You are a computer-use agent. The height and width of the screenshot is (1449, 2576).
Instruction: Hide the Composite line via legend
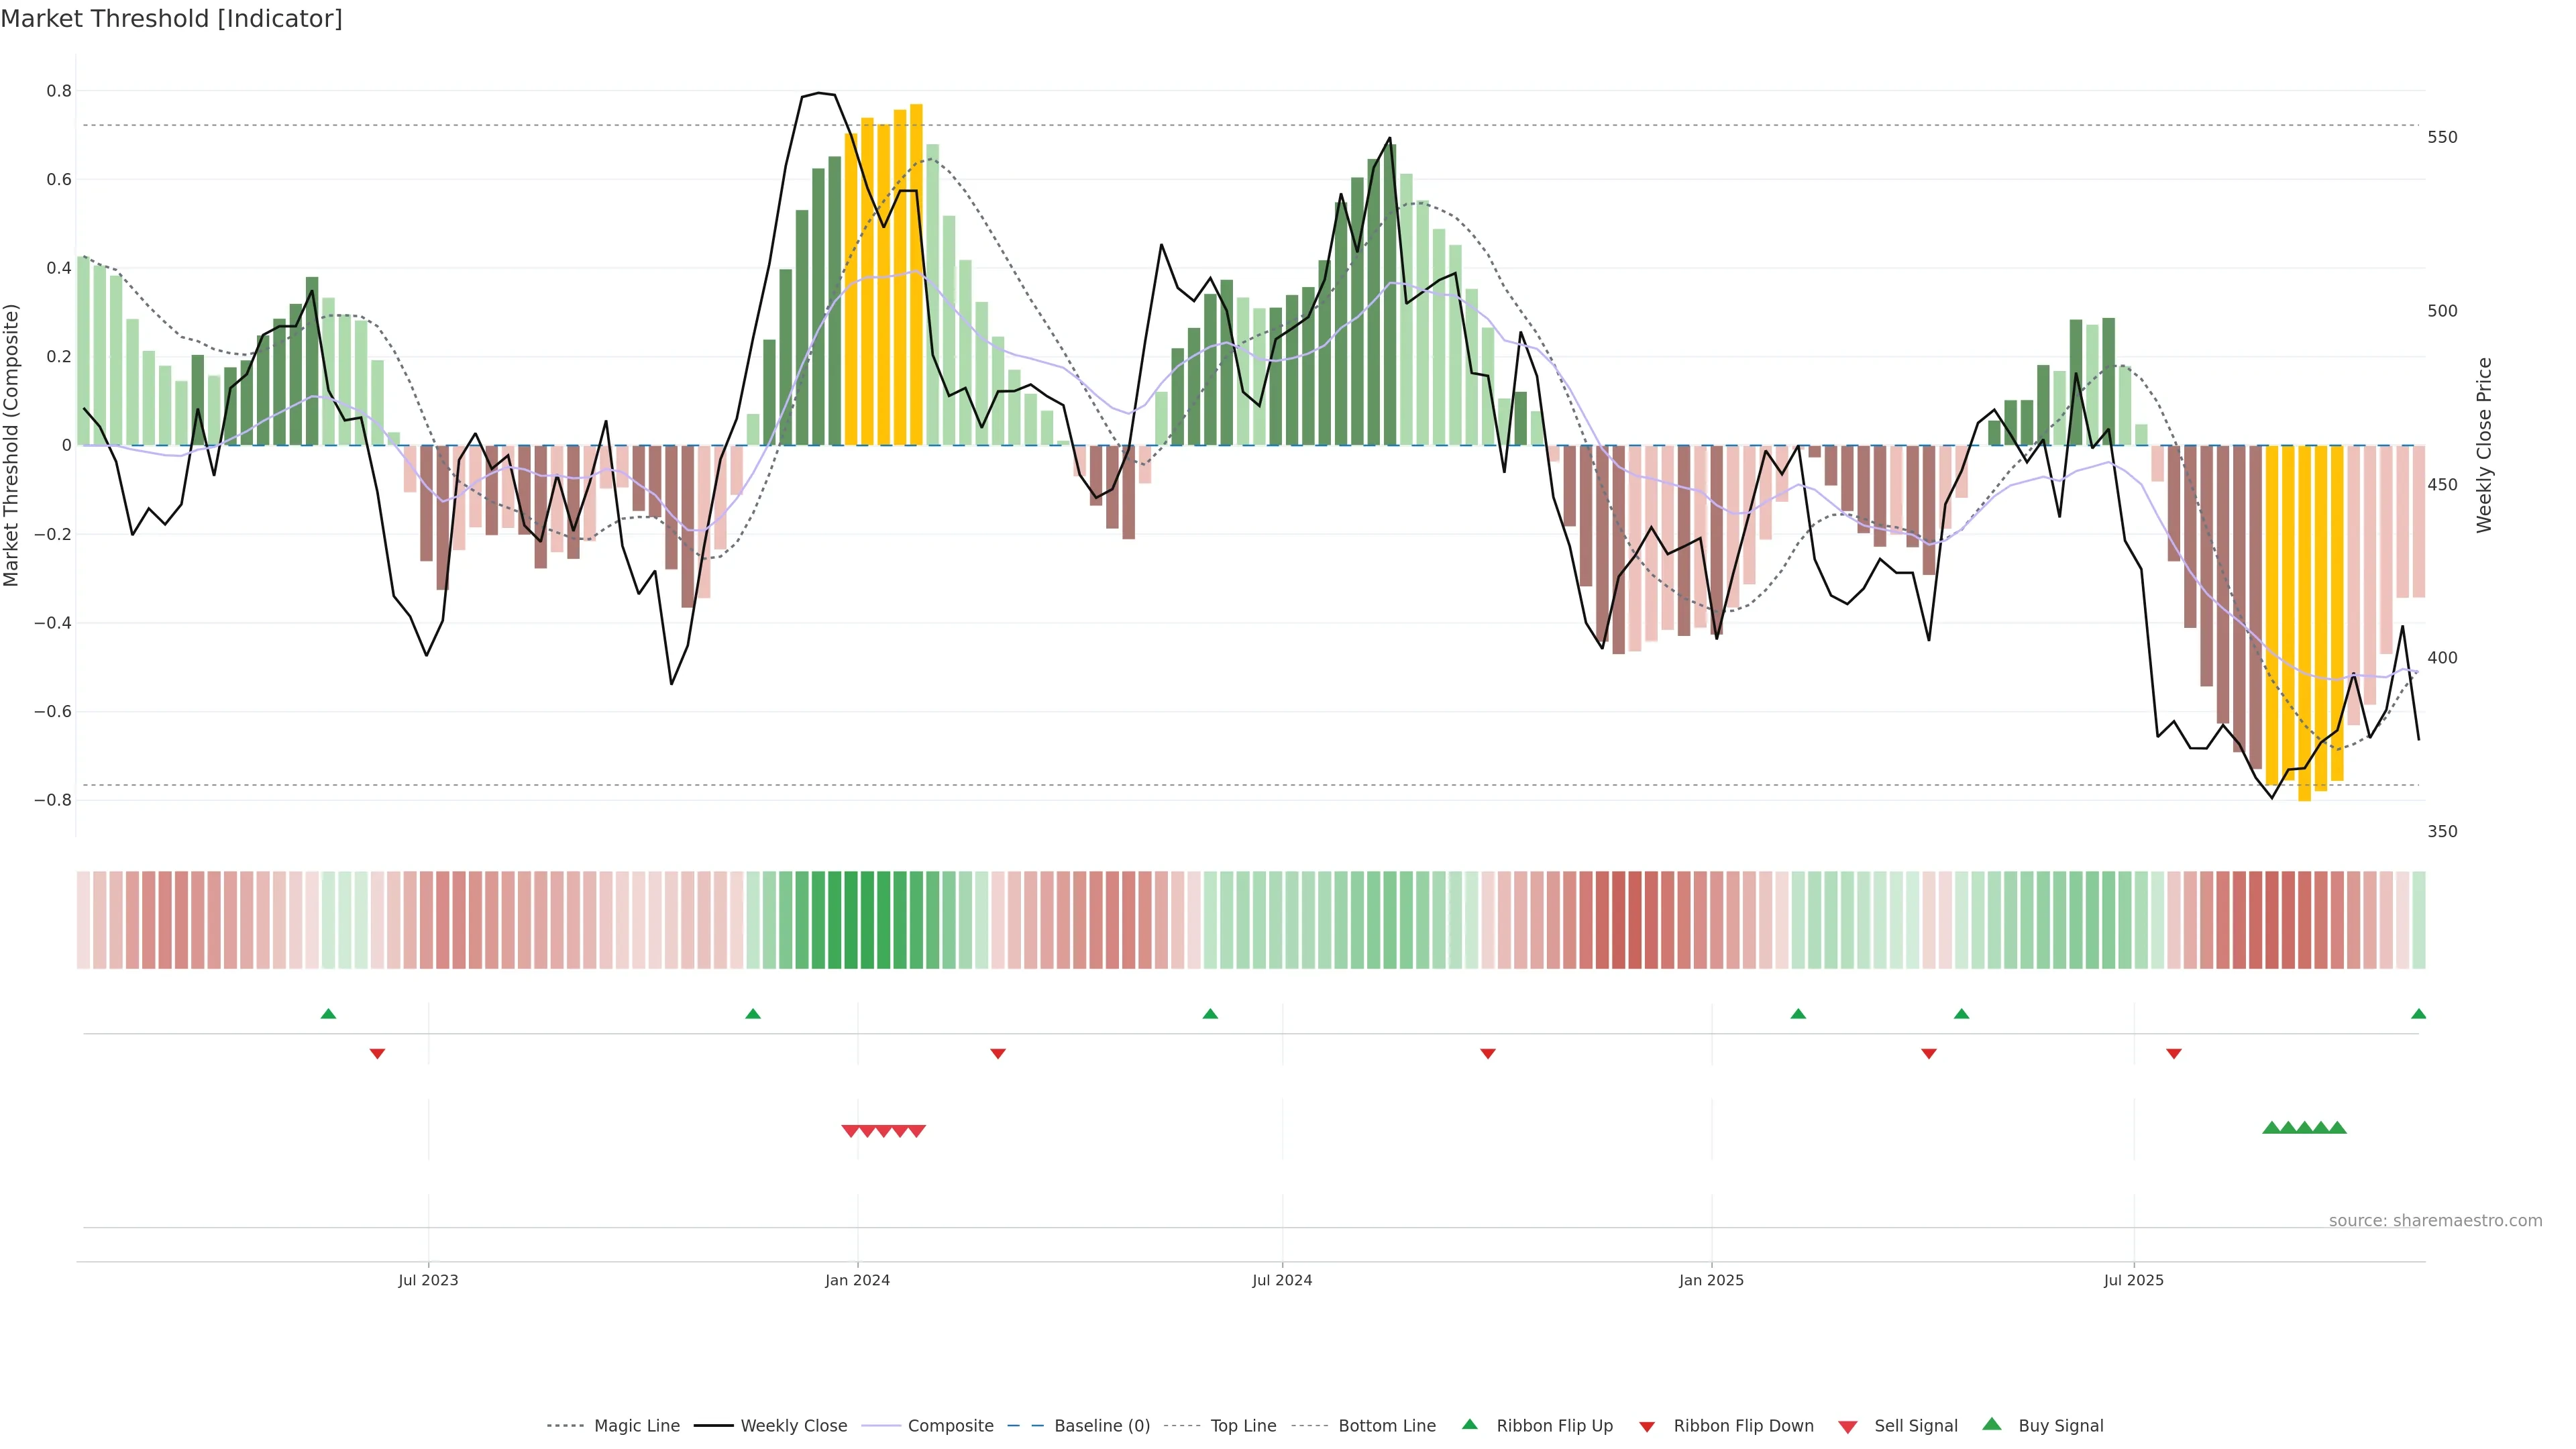pyautogui.click(x=950, y=1426)
